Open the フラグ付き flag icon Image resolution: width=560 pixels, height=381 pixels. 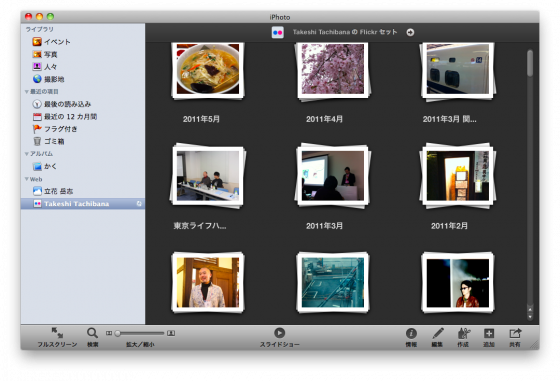tap(37, 129)
